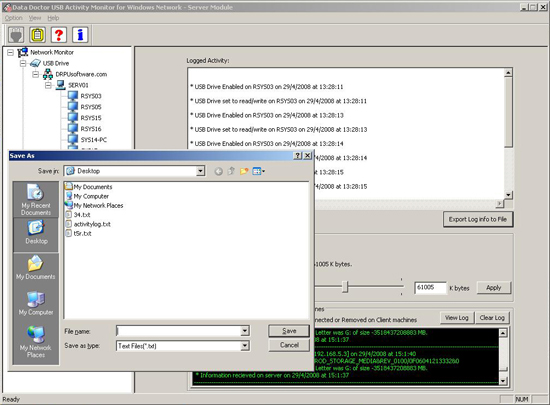Click the log size slider handle
The height and width of the screenshot is (405, 550).
point(345,287)
